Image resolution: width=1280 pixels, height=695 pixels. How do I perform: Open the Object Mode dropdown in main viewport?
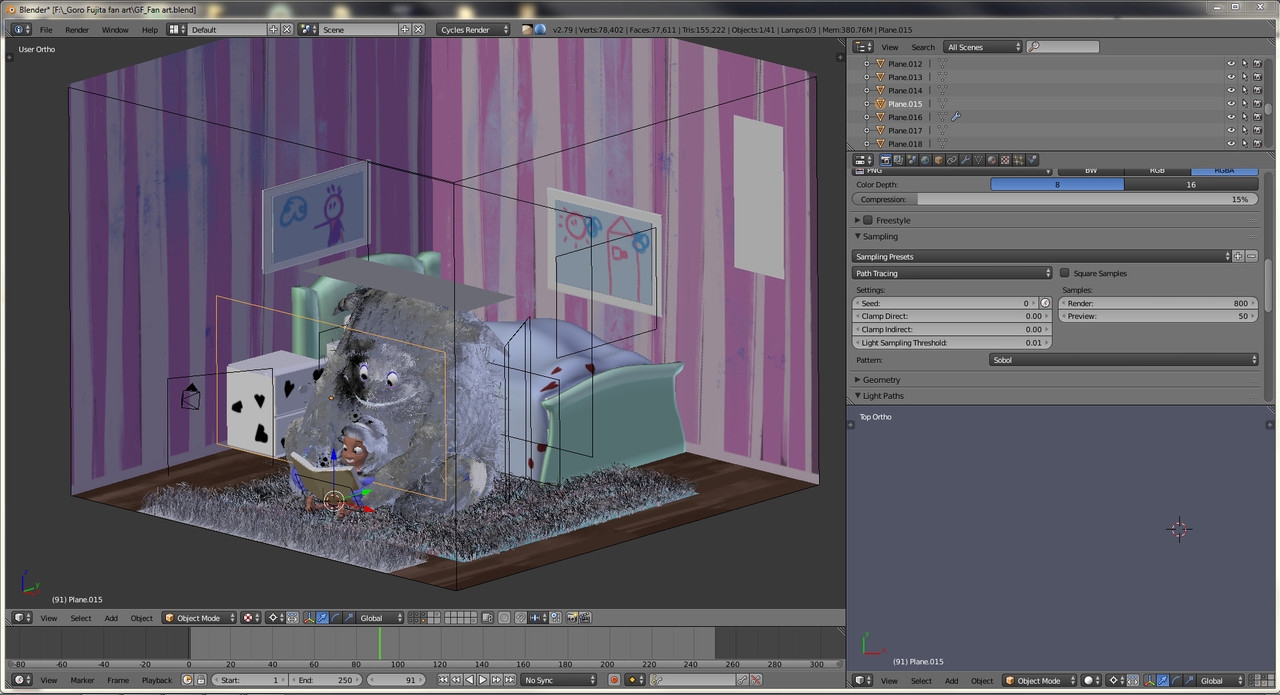coord(200,618)
